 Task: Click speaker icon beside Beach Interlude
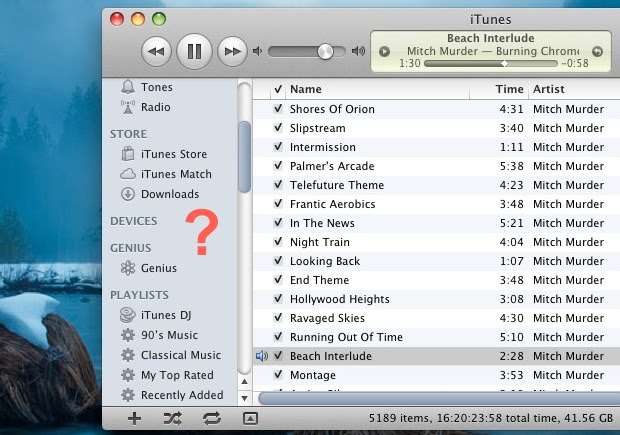(261, 356)
